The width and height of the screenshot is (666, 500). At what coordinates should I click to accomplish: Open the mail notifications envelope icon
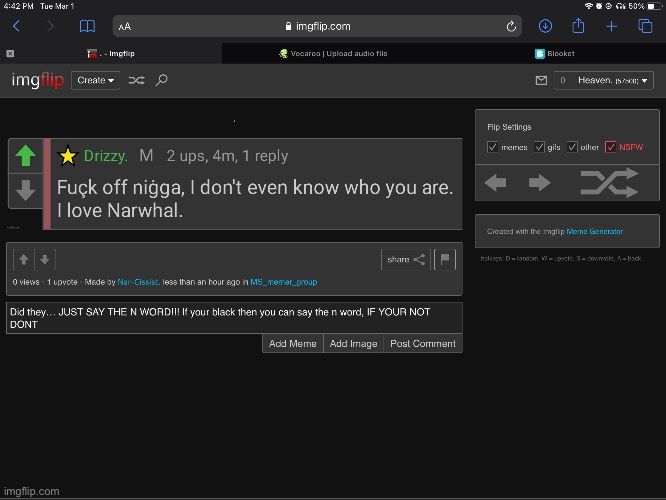[x=541, y=80]
